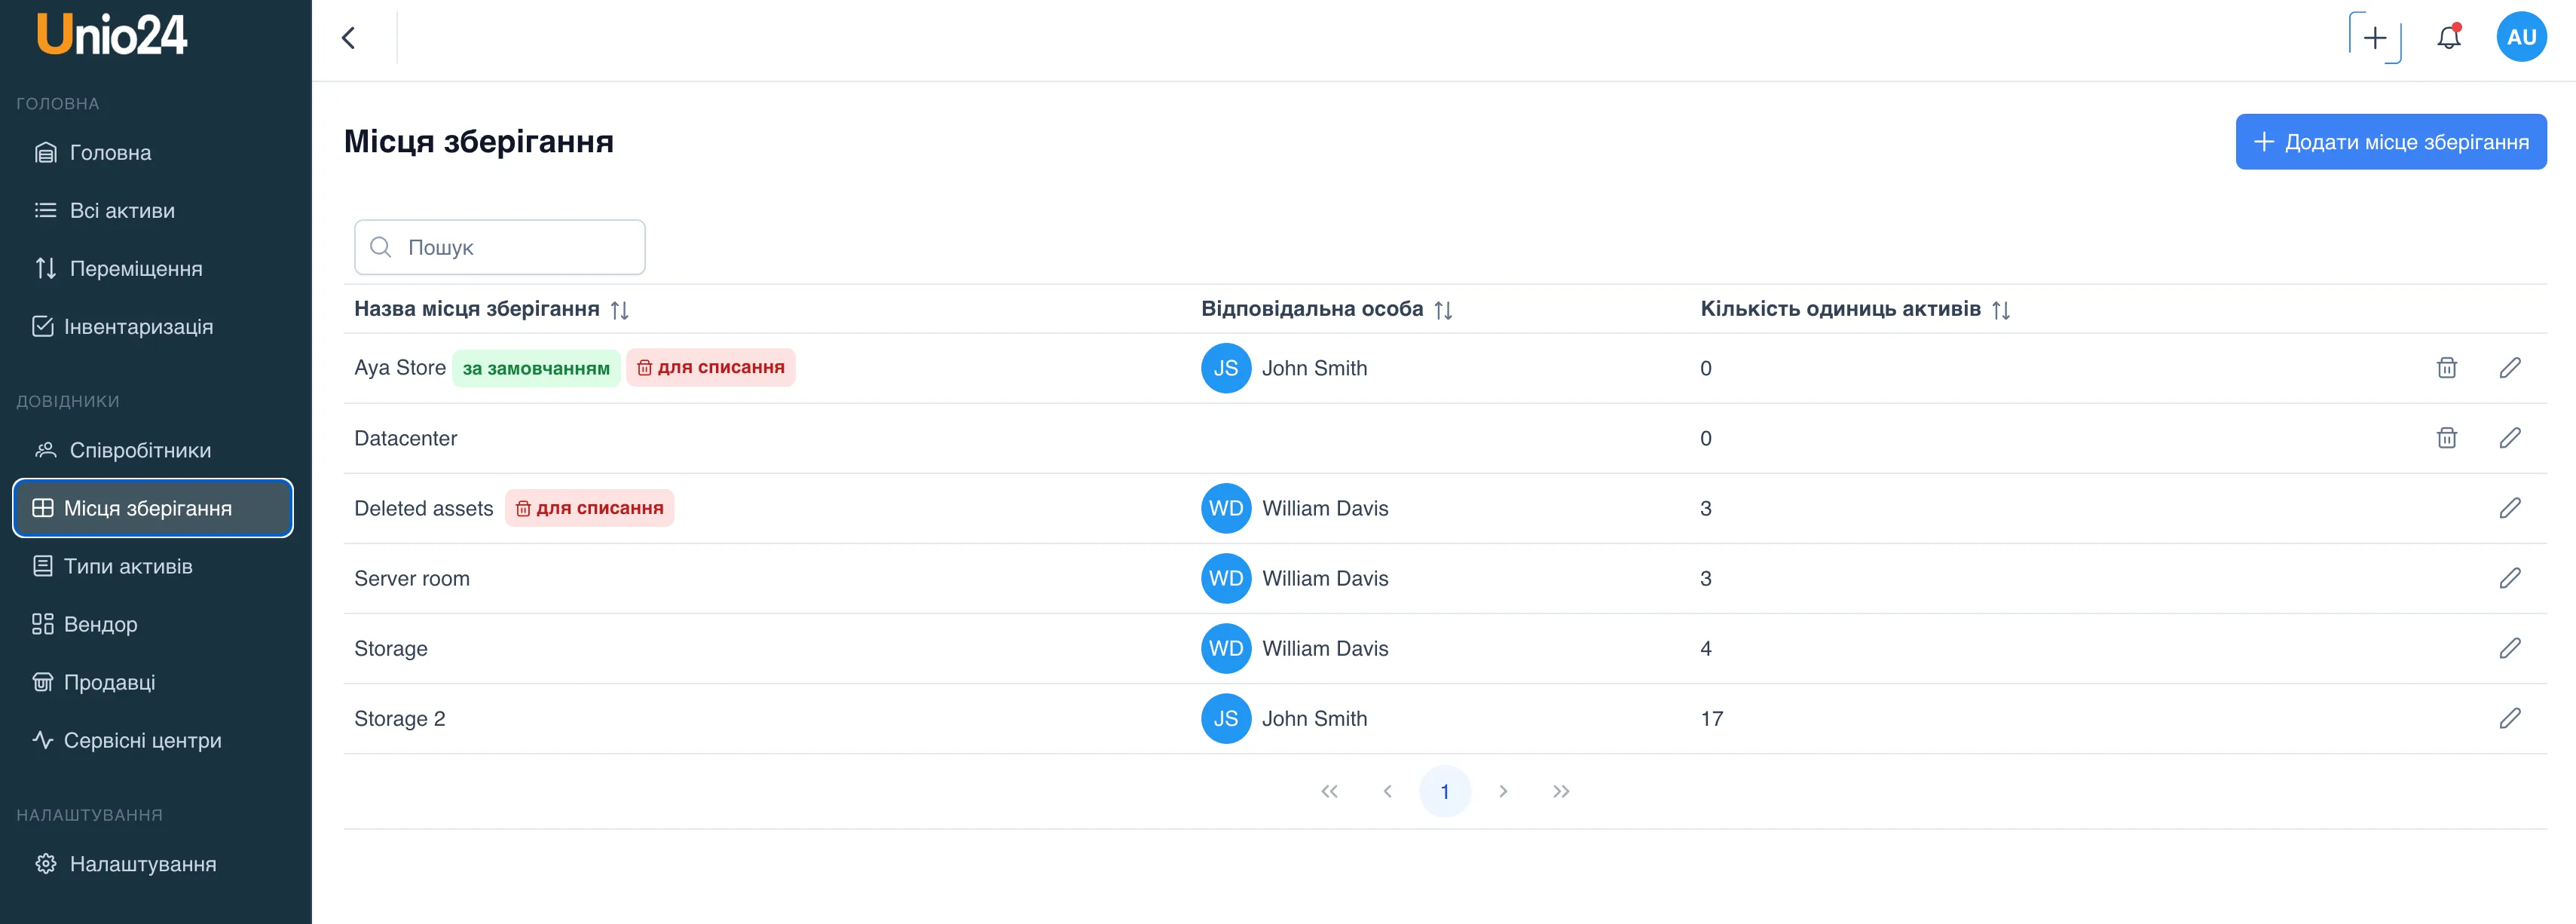This screenshot has width=2576, height=924.
Task: Click Додати місце зберігання button
Action: (x=2390, y=142)
